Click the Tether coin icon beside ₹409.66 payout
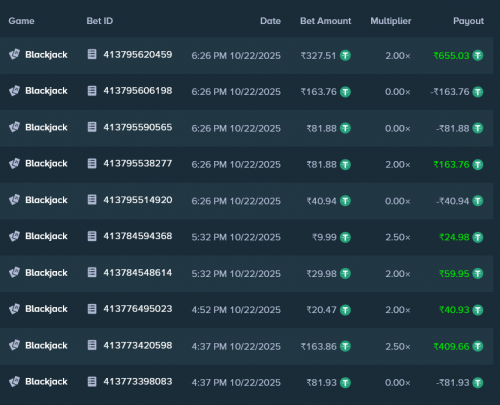Image resolution: width=500 pixels, height=405 pixels. [x=478, y=346]
